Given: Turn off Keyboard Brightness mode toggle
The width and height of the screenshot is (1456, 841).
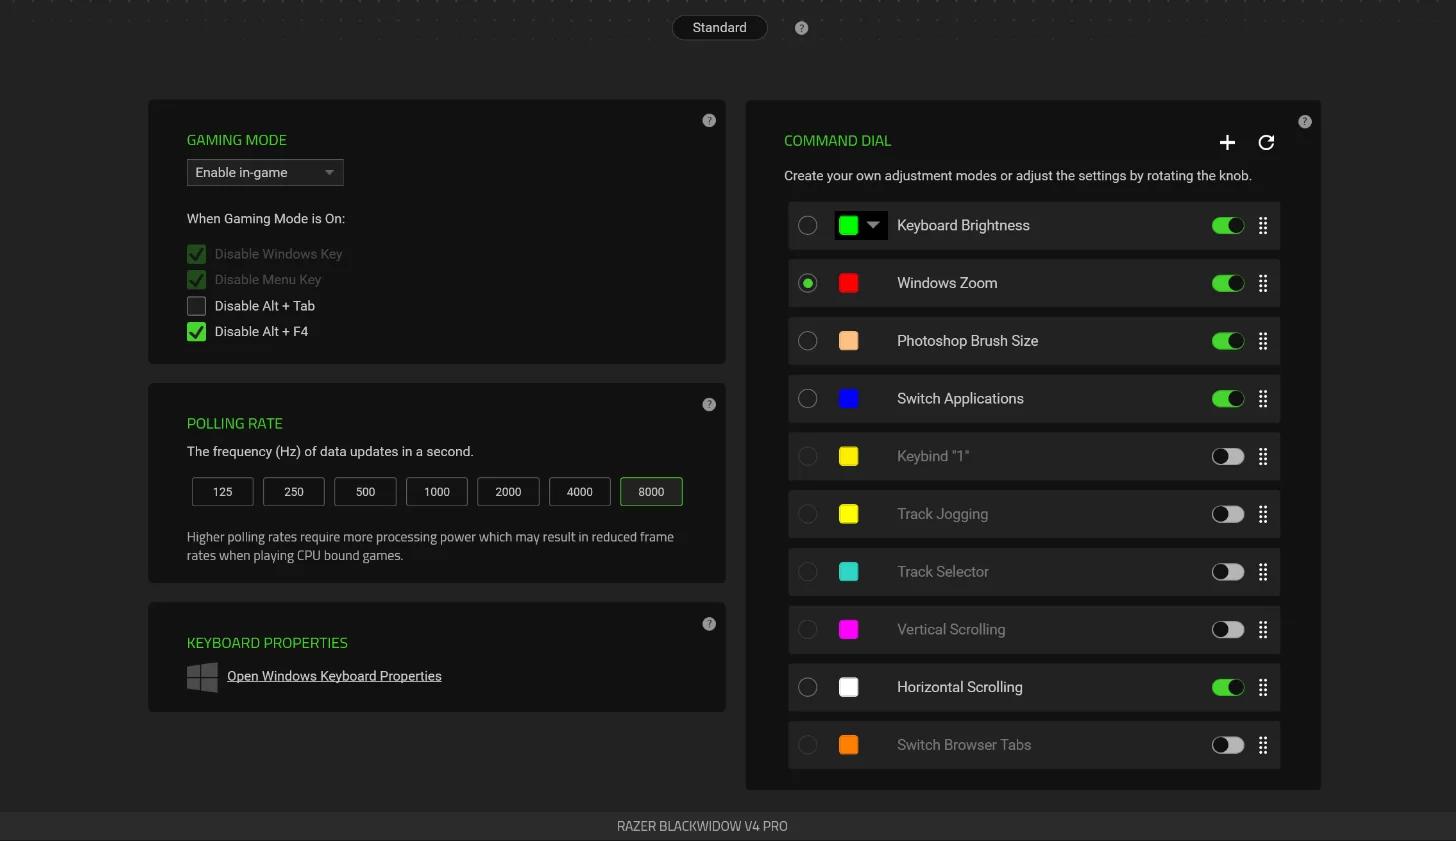Looking at the screenshot, I should coord(1228,225).
